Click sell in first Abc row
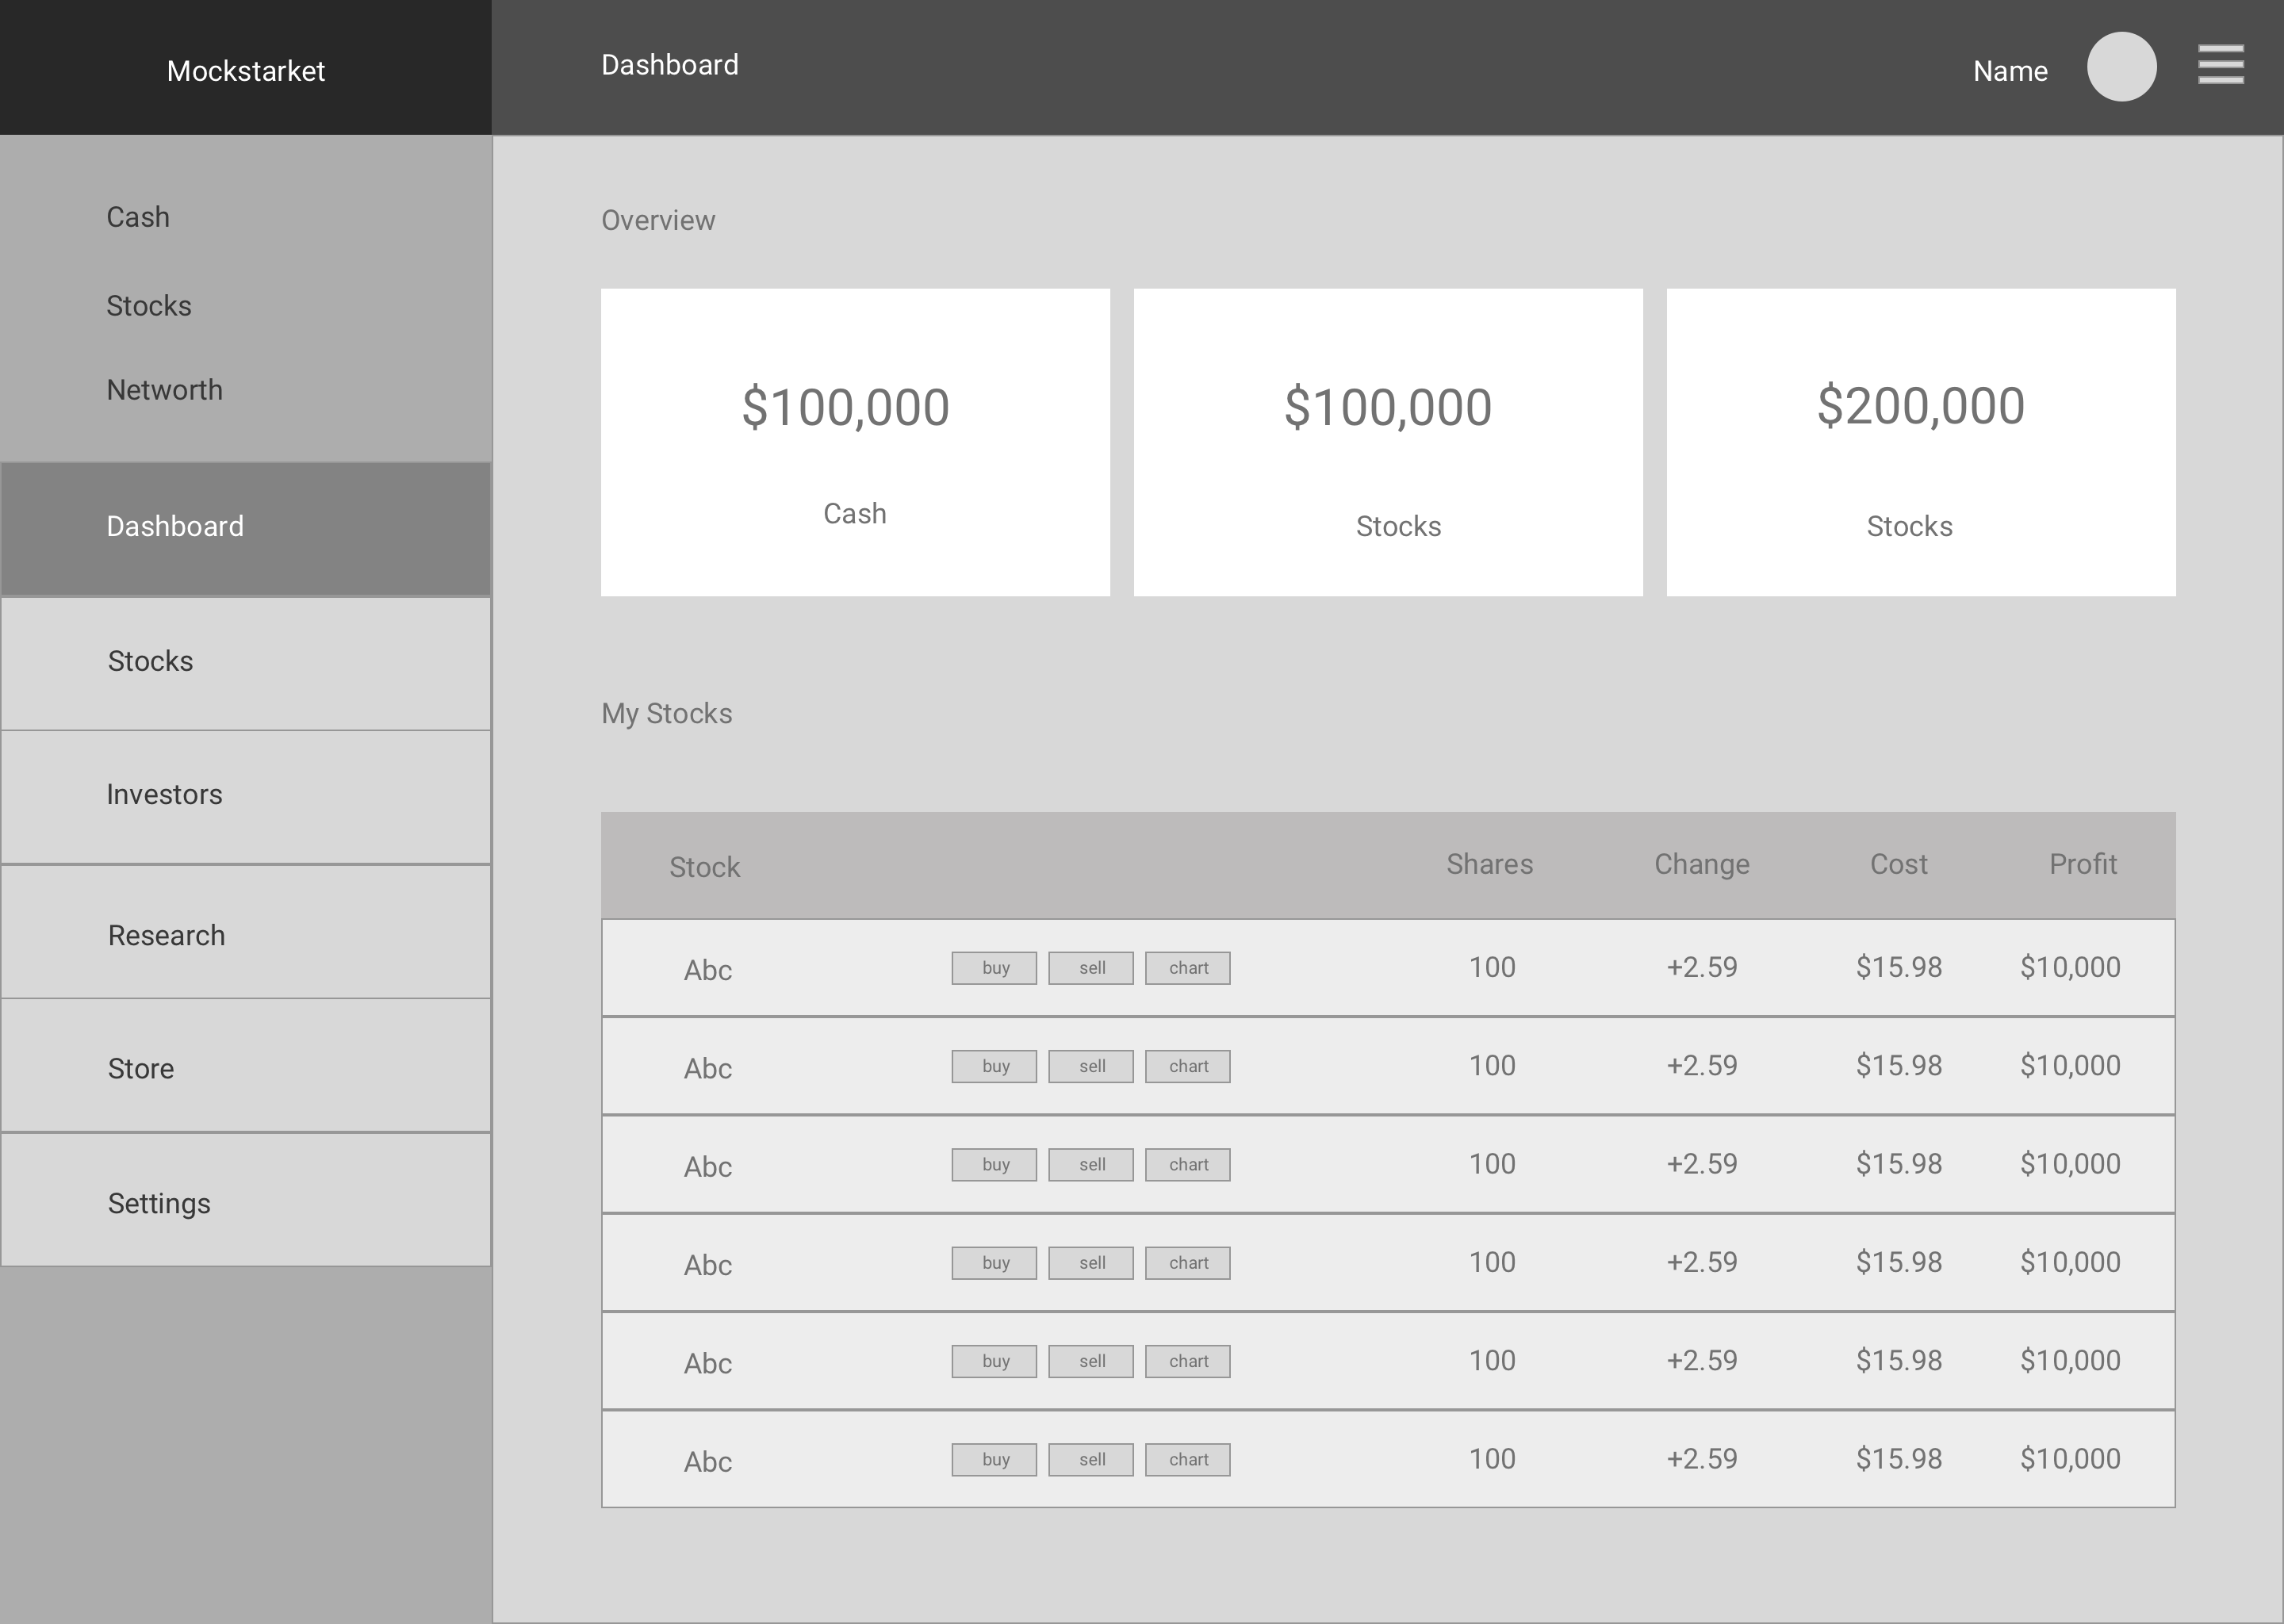The height and width of the screenshot is (1624, 2284). coord(1091,968)
